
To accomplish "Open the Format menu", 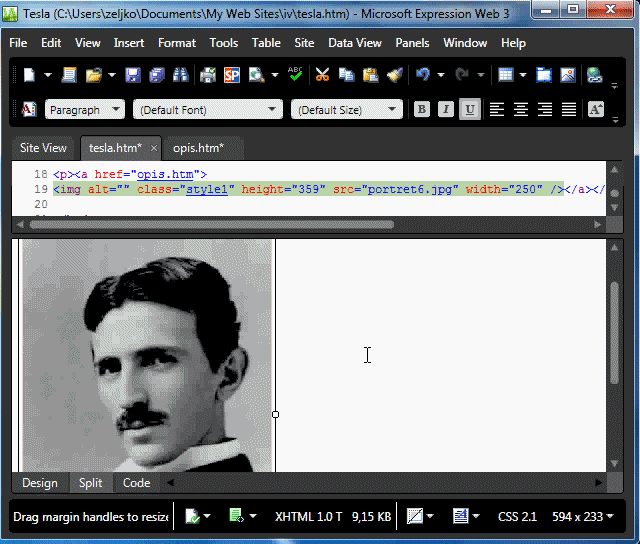I will pos(176,43).
